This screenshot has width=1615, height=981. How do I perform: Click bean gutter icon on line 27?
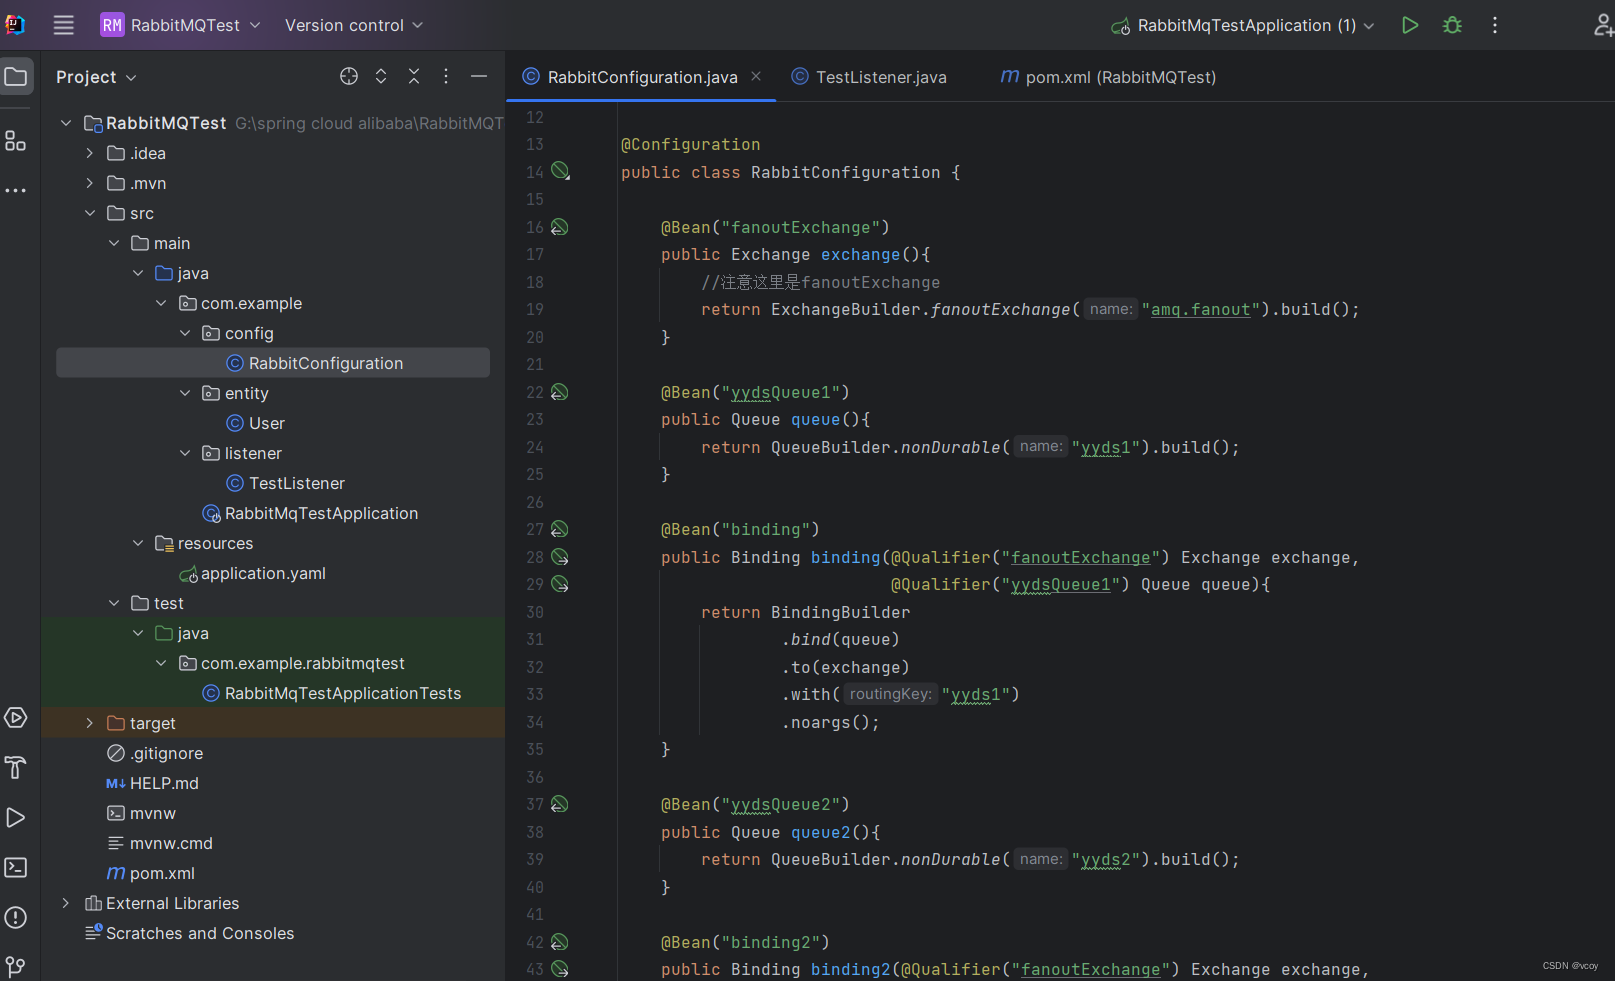click(x=560, y=529)
